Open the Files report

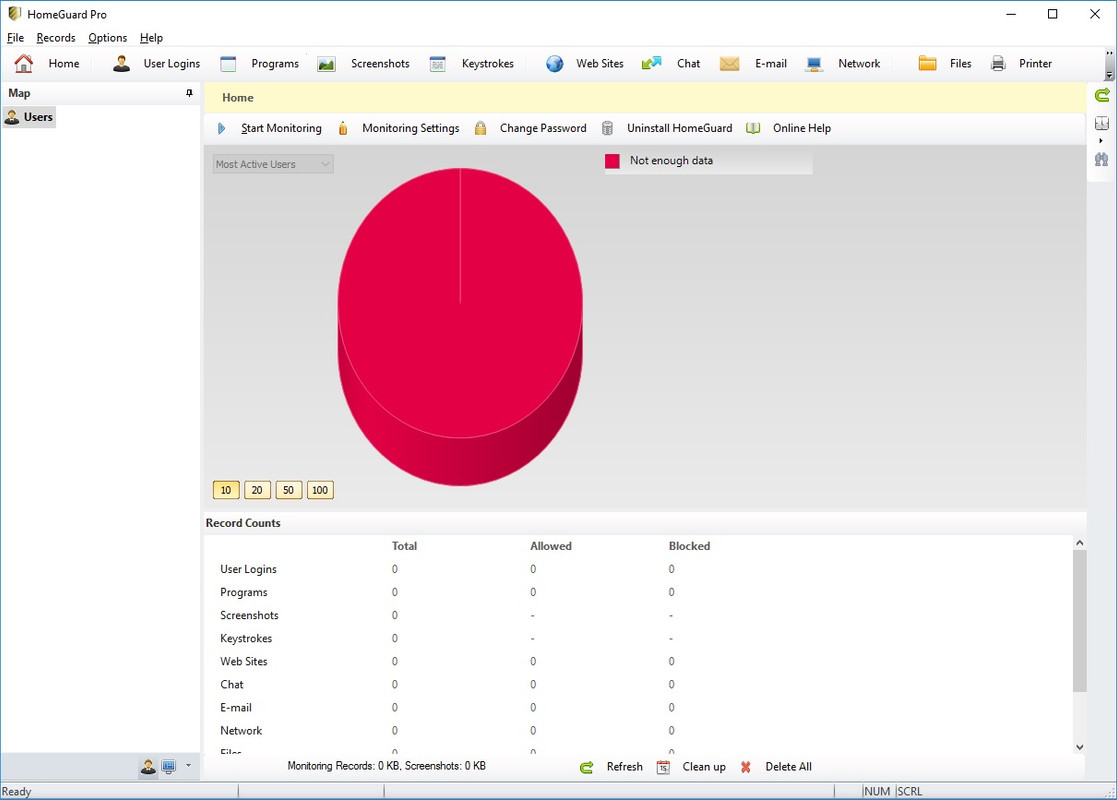click(945, 63)
